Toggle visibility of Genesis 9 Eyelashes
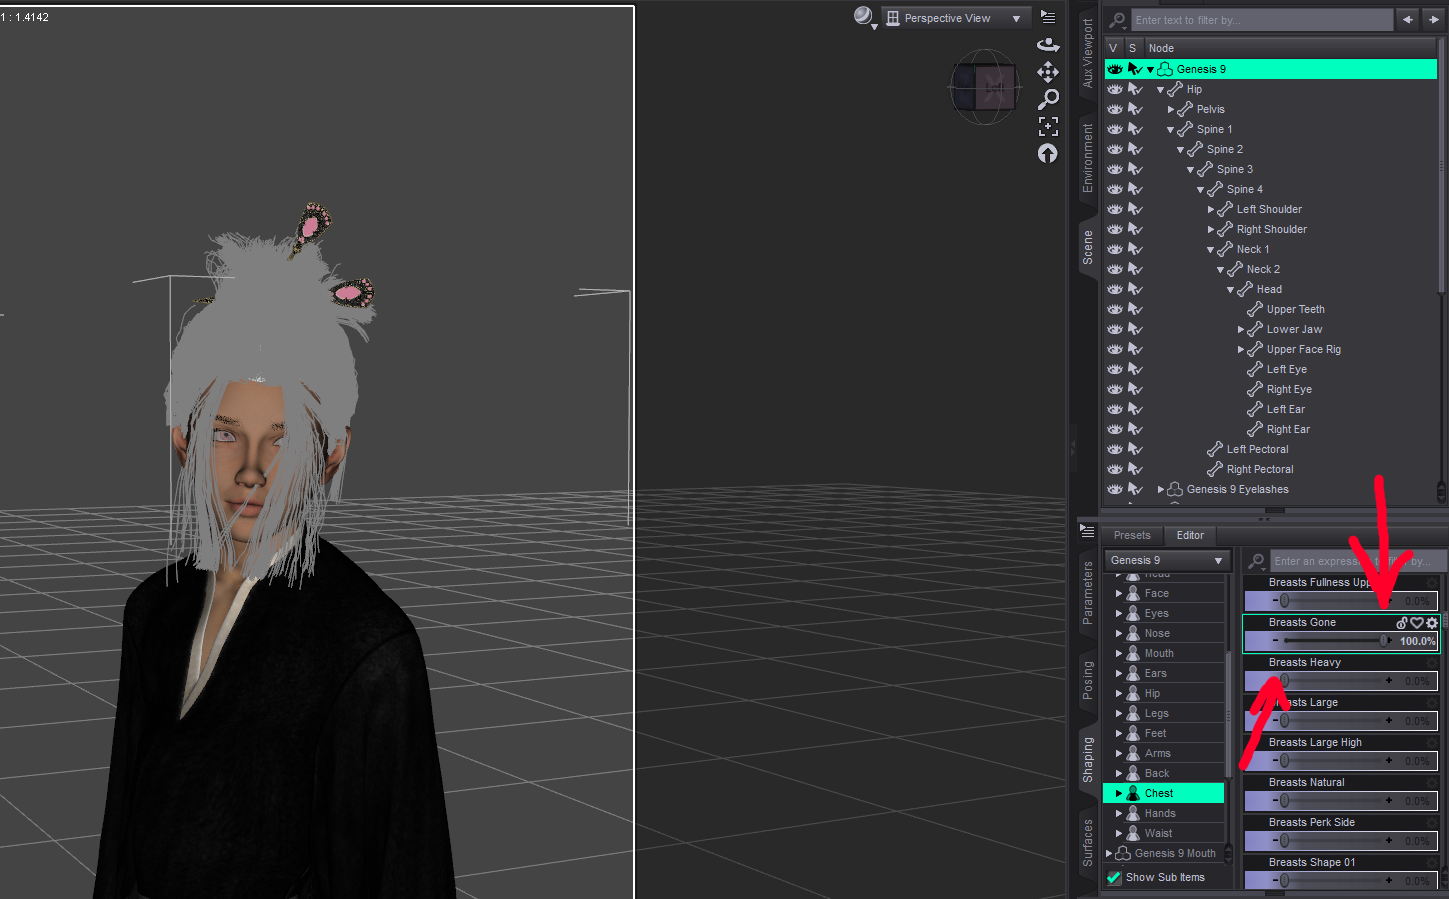Screen dimensions: 1449x899 coord(1115,489)
